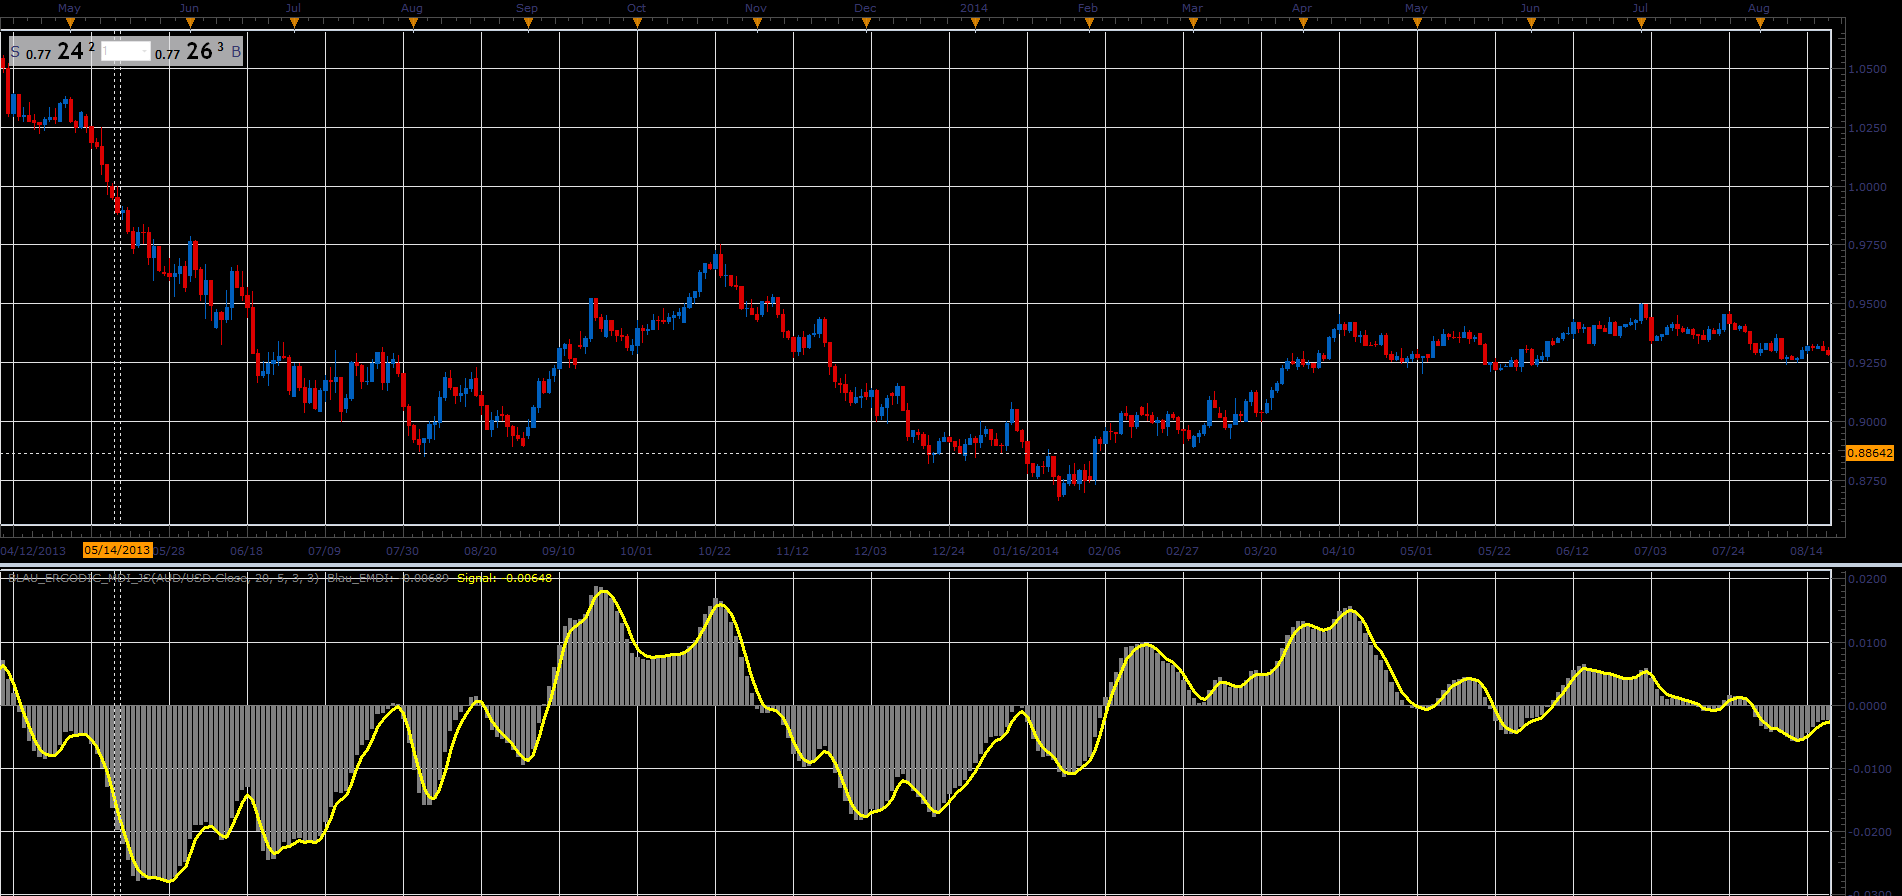Click the highlighted 05/14/2013 date tag
1902x896 pixels.
point(117,550)
